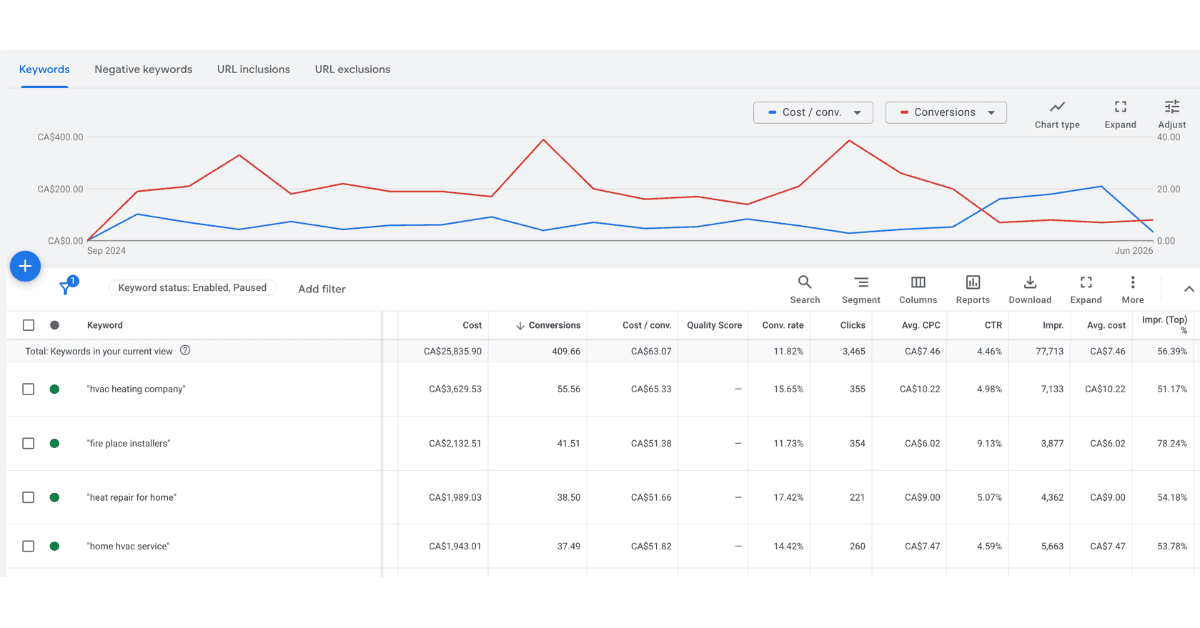Image resolution: width=1200 pixels, height=628 pixels.
Task: Click impressions value 5,663
Action: click(x=1052, y=546)
